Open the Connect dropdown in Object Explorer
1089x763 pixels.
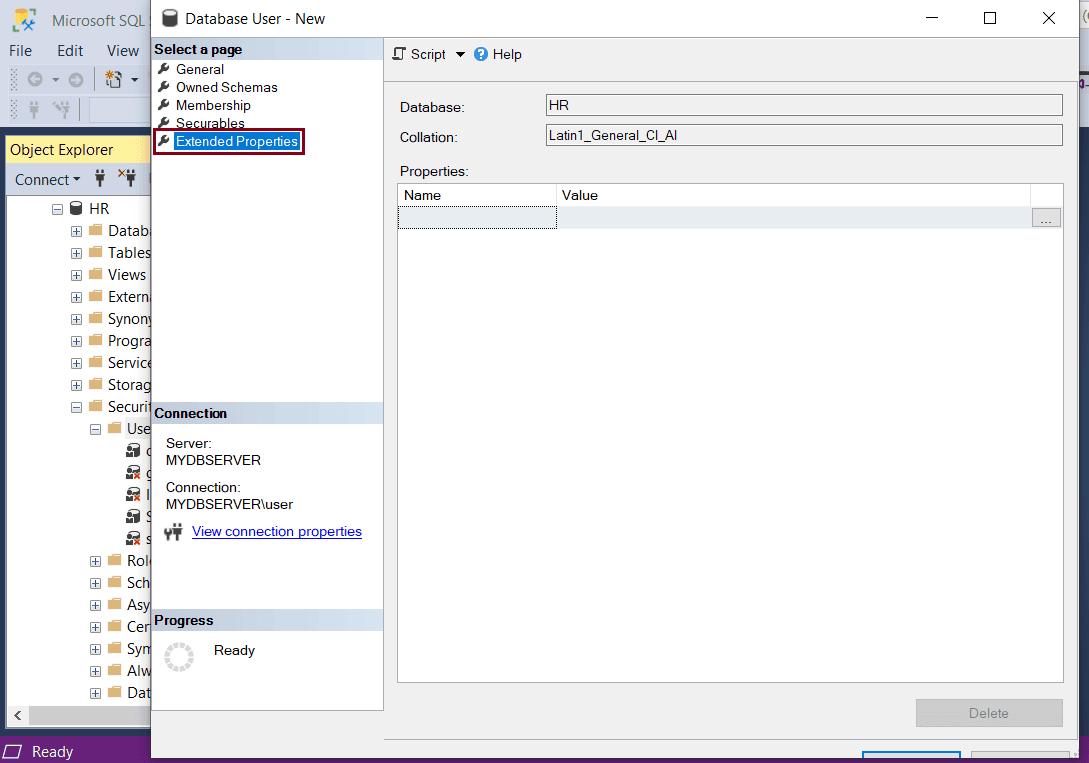click(47, 180)
